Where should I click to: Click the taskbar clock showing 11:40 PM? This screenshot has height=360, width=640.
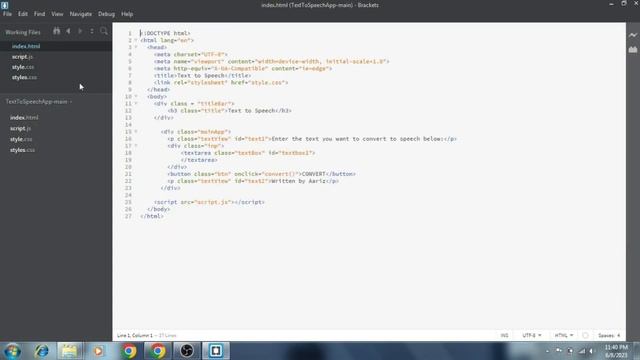click(616, 351)
